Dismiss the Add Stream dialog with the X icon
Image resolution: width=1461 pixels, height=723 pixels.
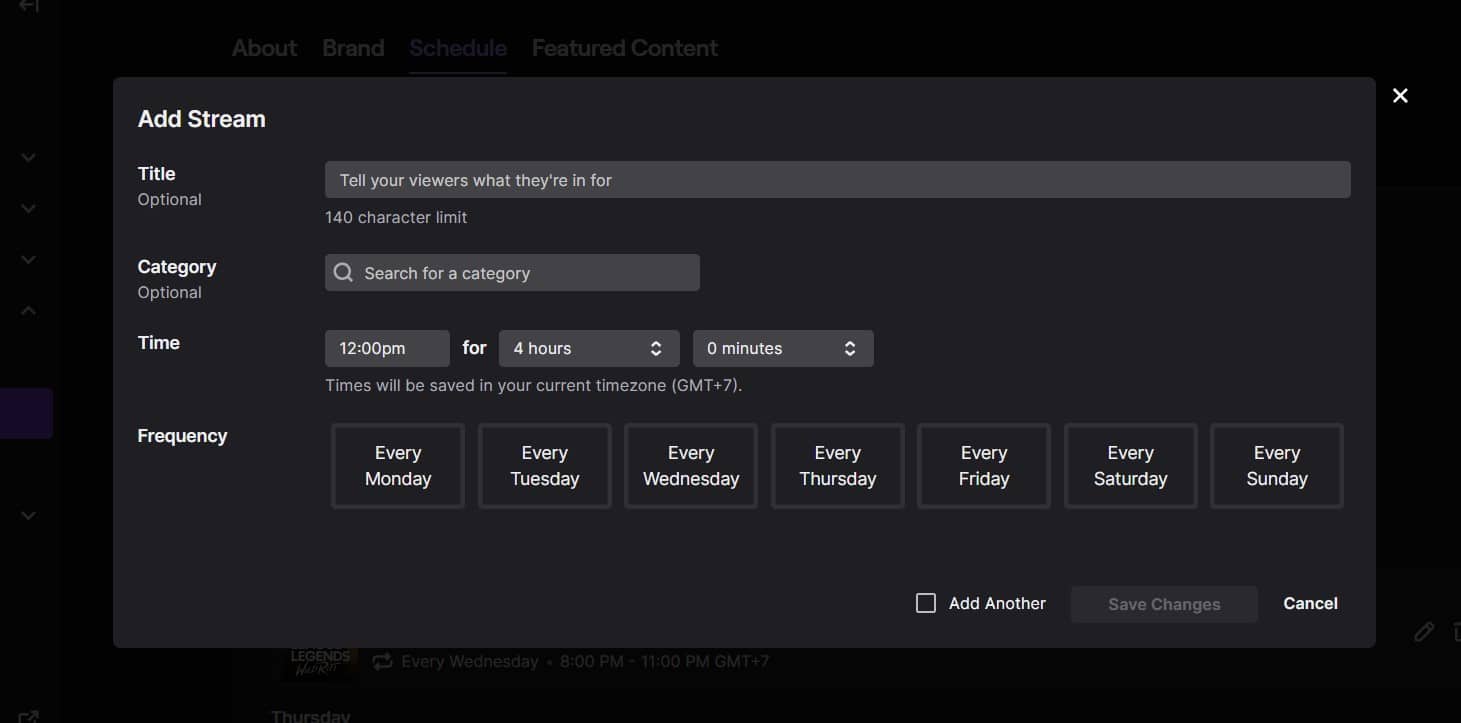tap(1400, 95)
